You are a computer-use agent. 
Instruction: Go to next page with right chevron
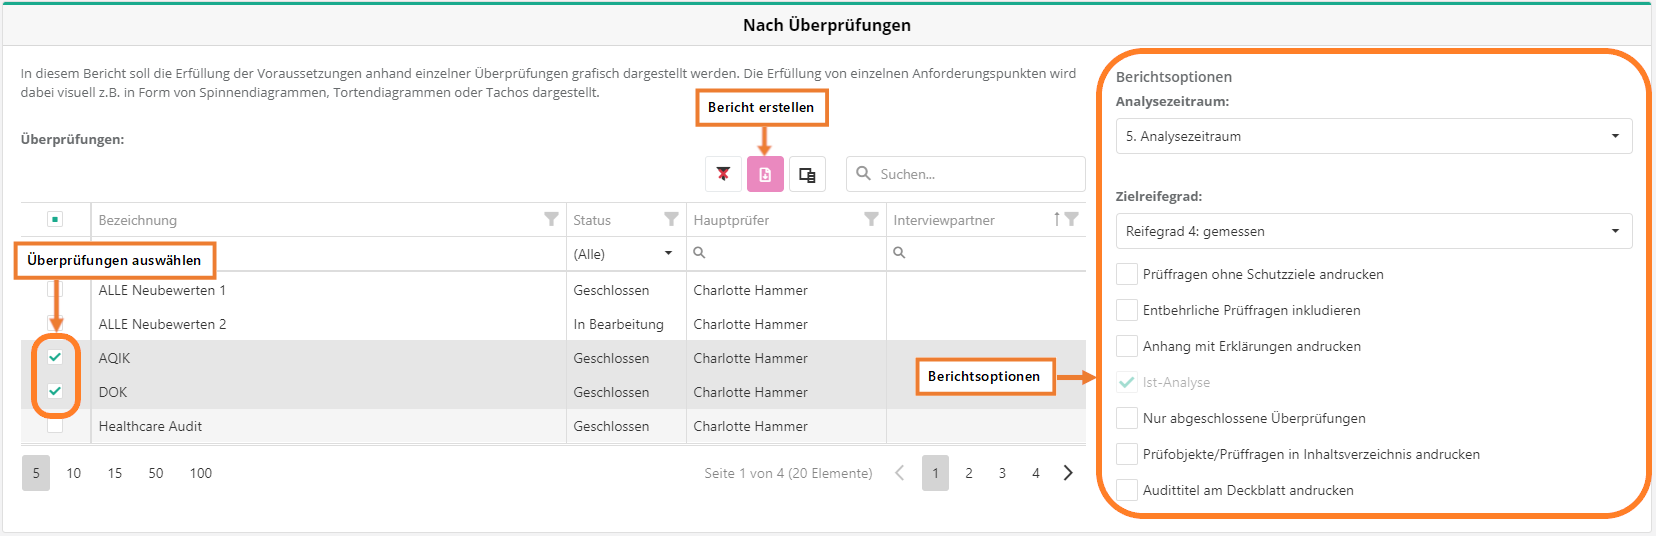click(x=1068, y=473)
